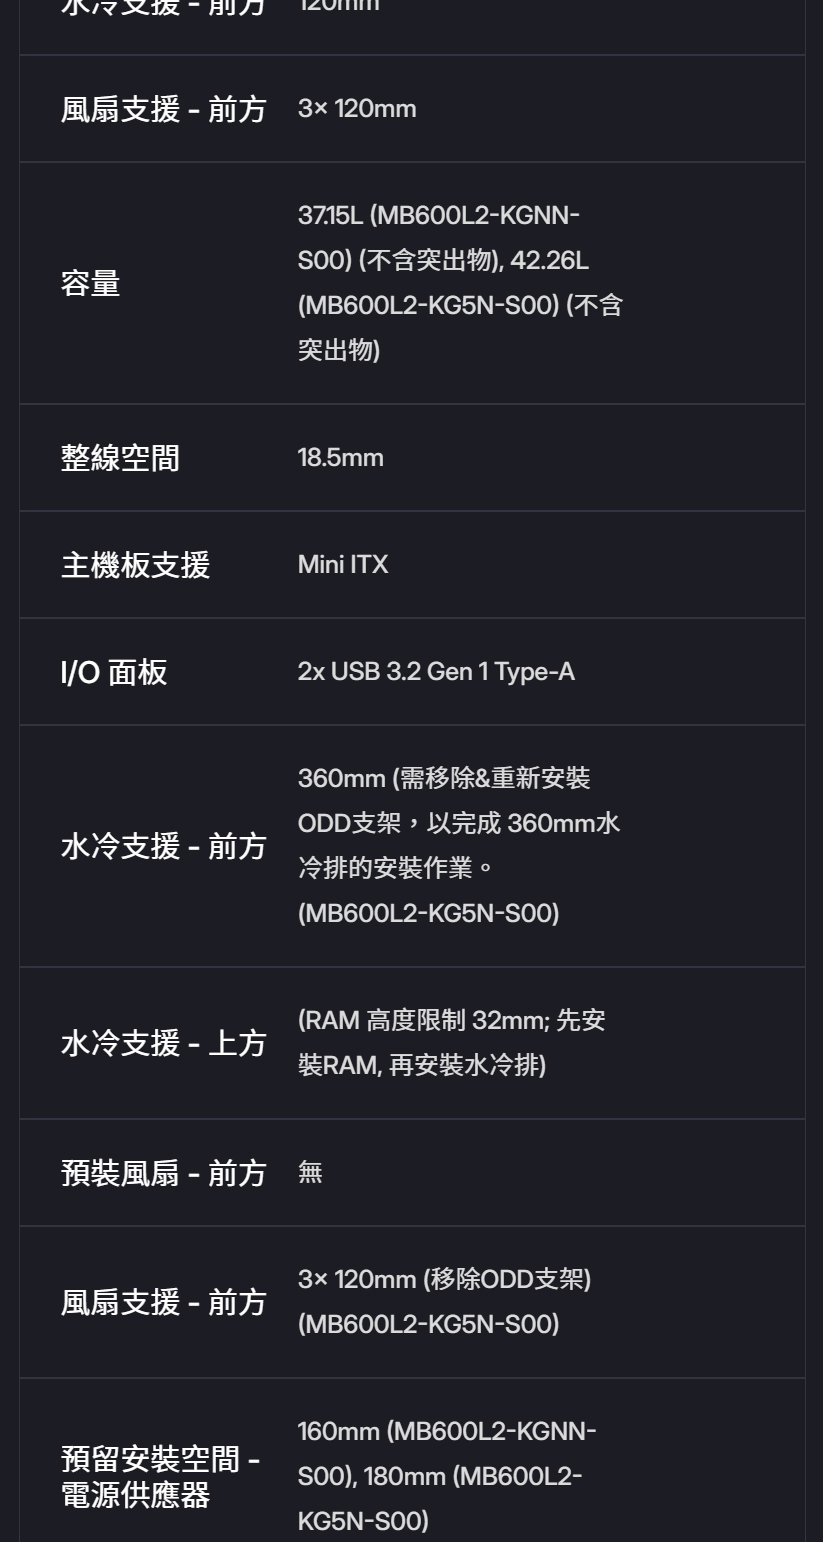Click the 主機板支援 label
This screenshot has height=1542, width=823.
tap(135, 565)
